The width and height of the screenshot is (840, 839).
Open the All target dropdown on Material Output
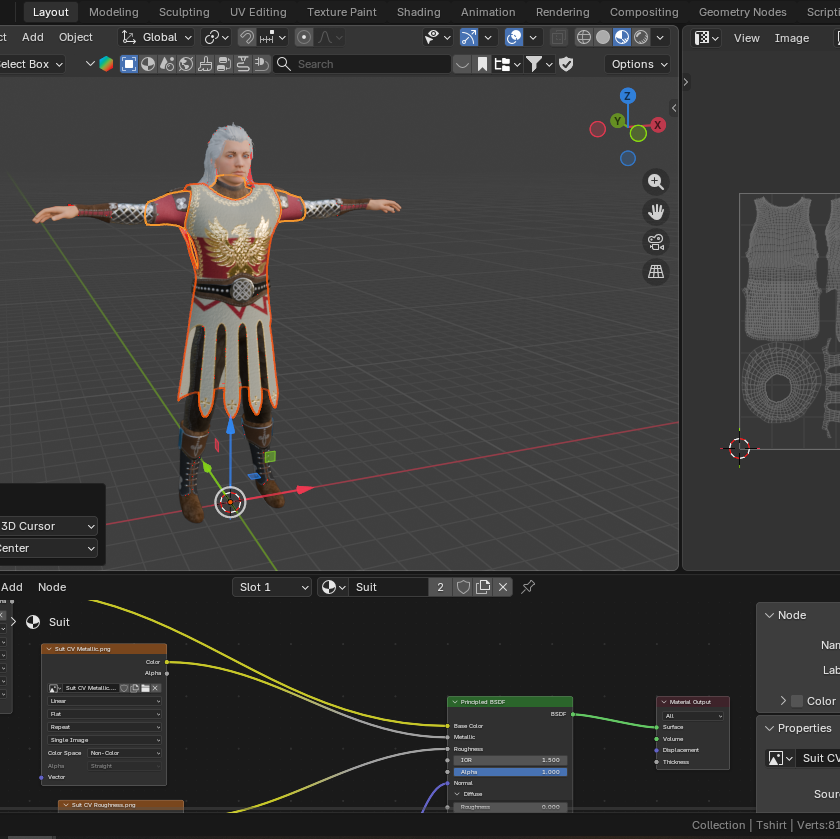pyautogui.click(x=693, y=716)
